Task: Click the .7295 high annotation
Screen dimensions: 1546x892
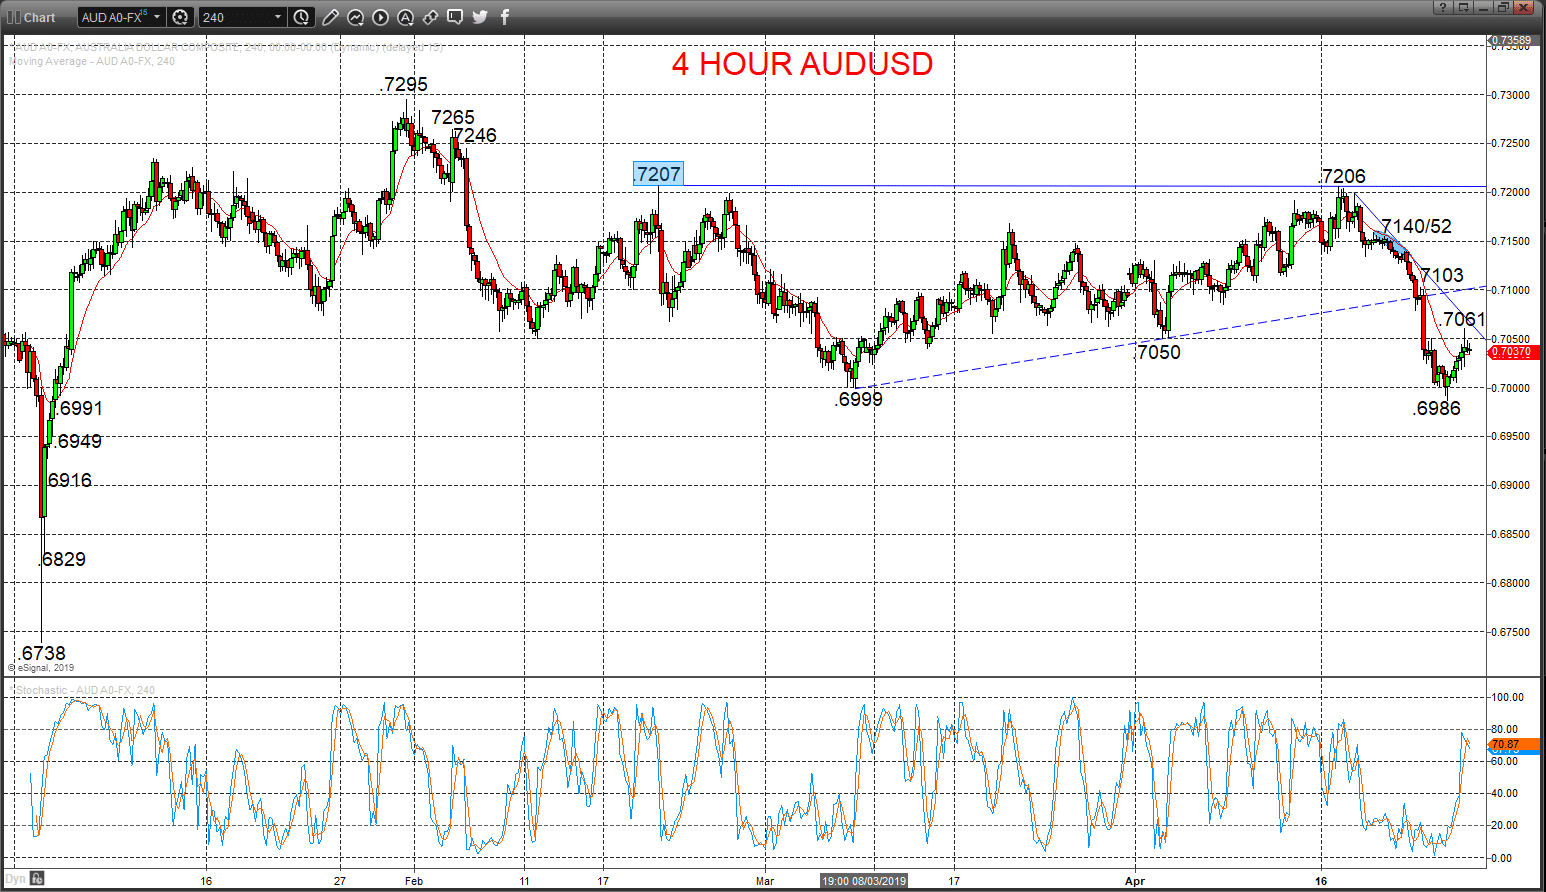Action: tap(405, 85)
